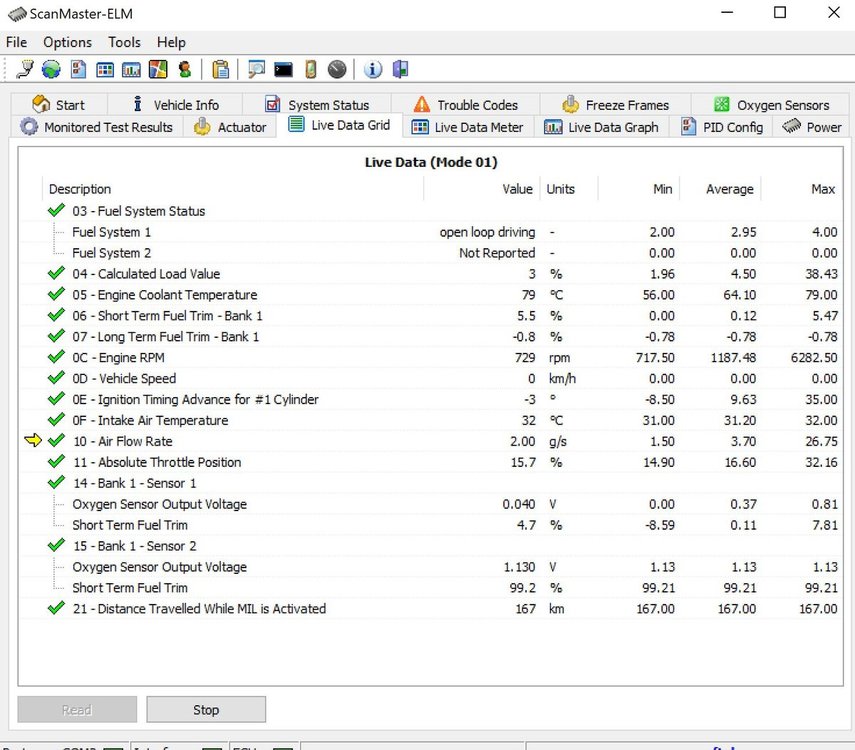
Task: Select the 14 - Bank 1 - Sensor 1 node
Action: point(134,483)
